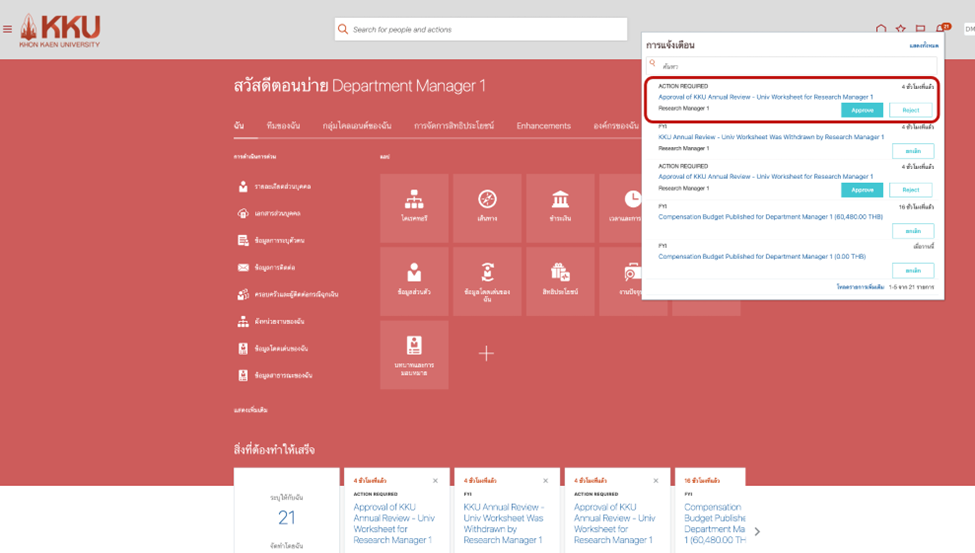975x553 pixels.
Task: Open the organization chart tile with hierarchy icon
Action: [x=414, y=206]
